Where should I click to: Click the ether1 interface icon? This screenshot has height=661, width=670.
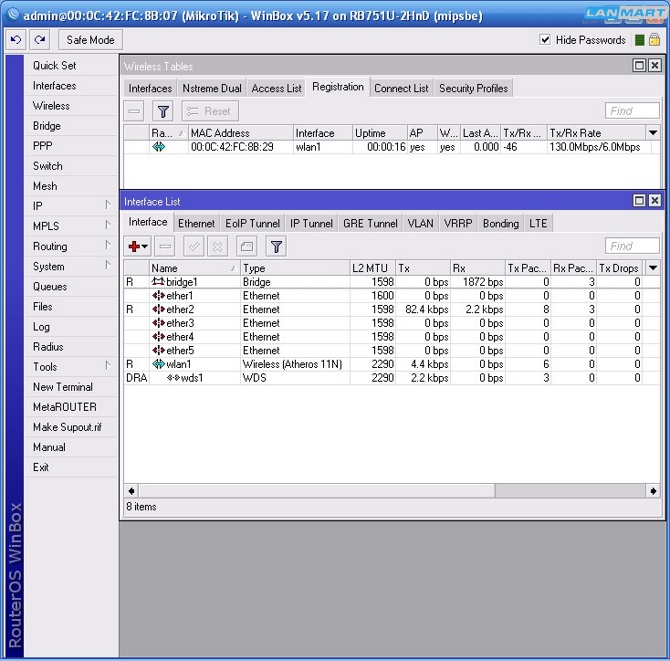tap(159, 296)
